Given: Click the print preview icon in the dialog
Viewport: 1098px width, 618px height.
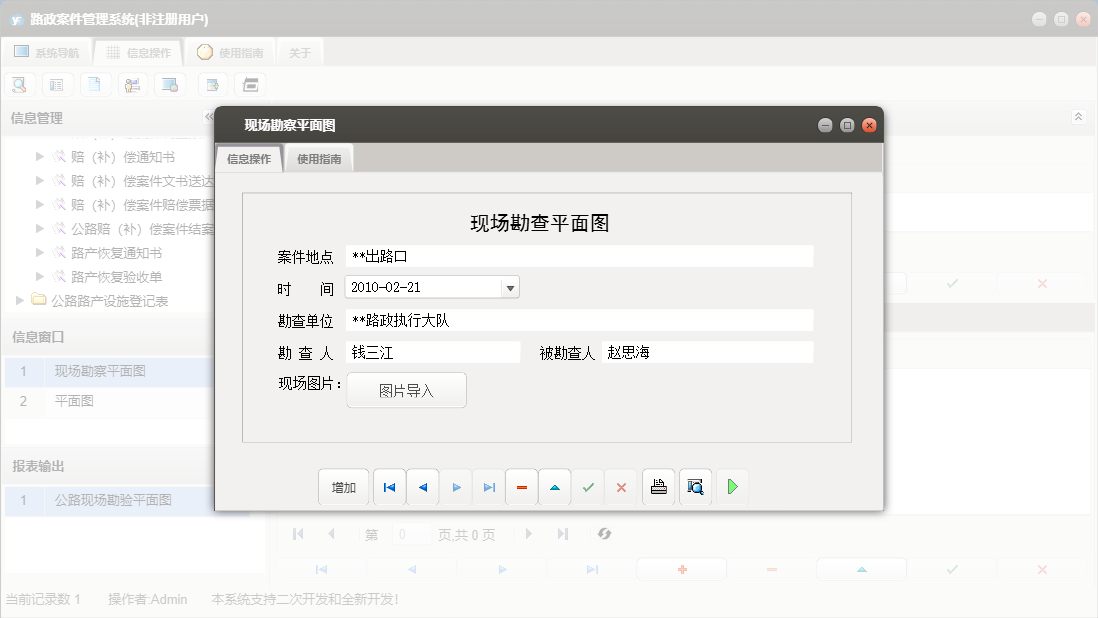Looking at the screenshot, I should pos(695,487).
